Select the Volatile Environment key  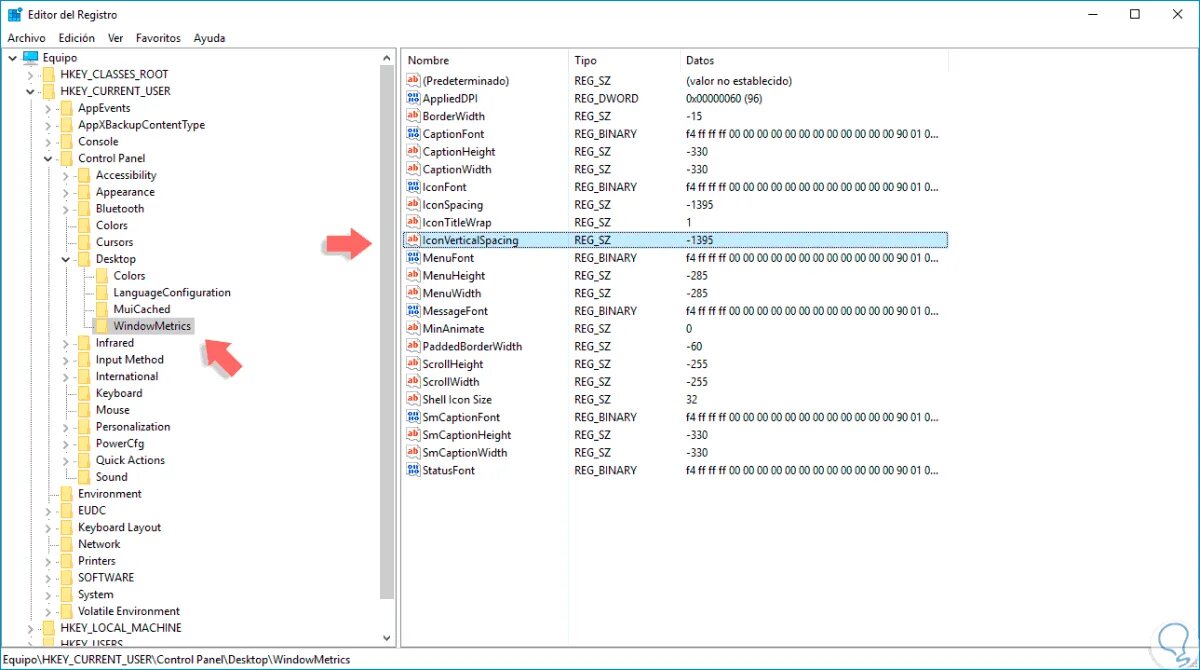point(129,611)
